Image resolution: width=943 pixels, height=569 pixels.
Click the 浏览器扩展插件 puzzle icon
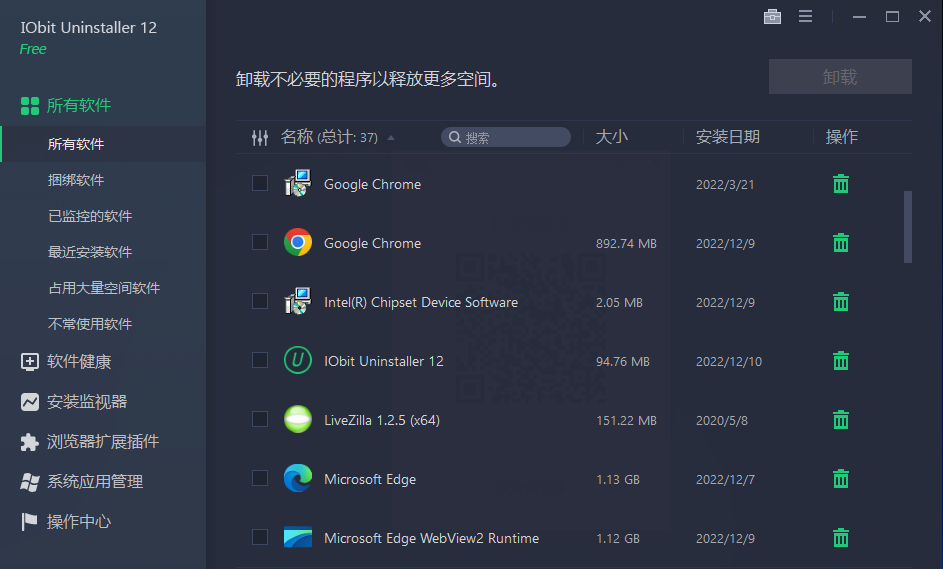29,442
